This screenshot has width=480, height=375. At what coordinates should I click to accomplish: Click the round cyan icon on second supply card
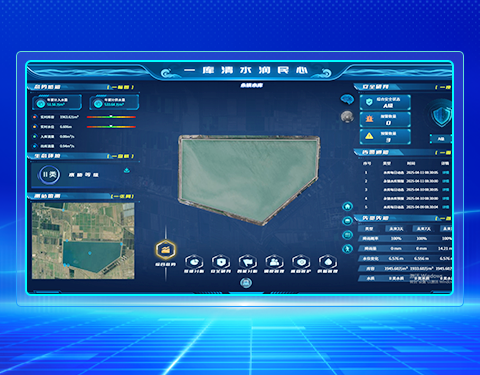click(98, 104)
